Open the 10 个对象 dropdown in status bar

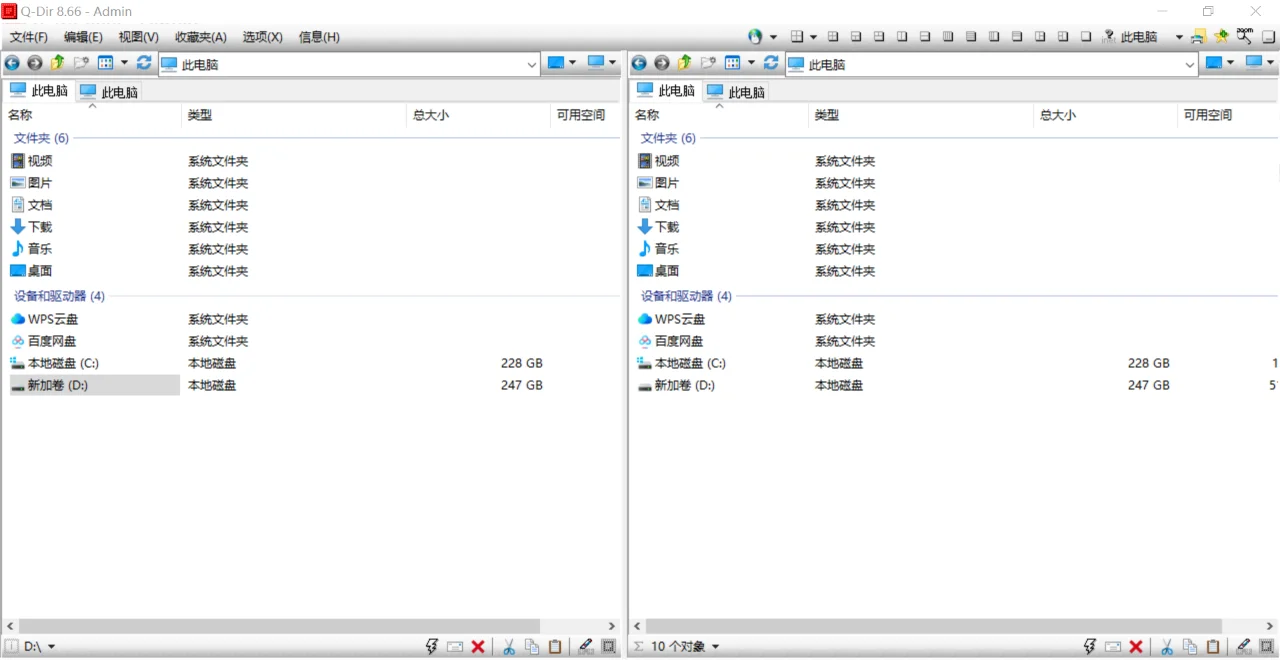pos(715,647)
